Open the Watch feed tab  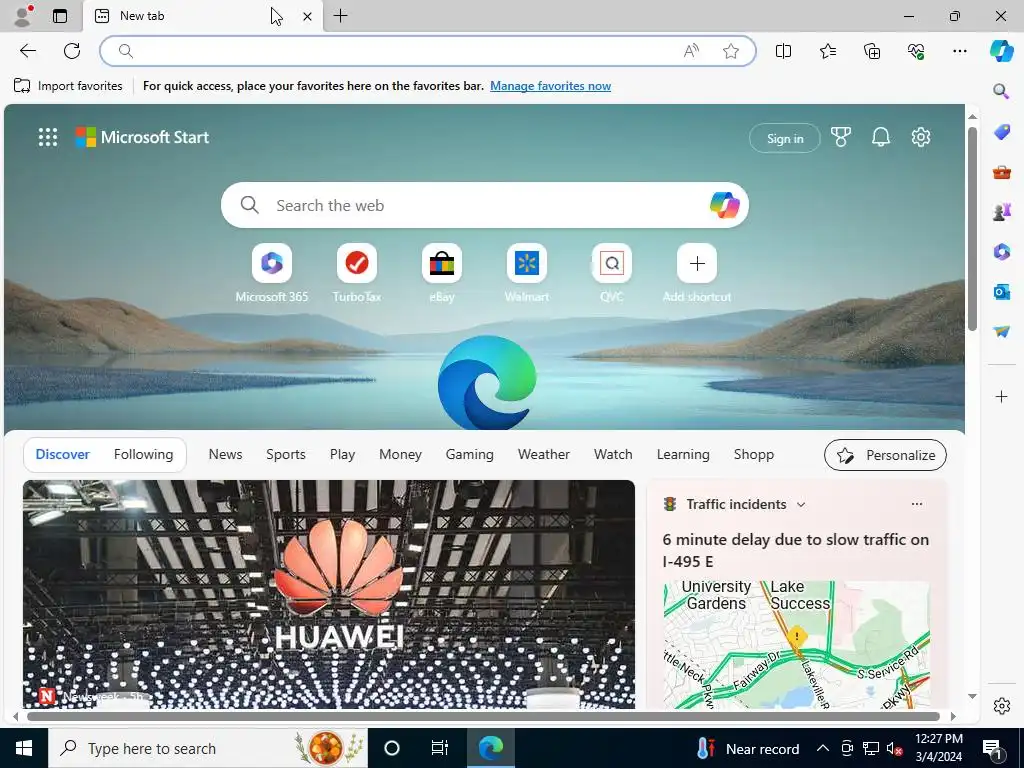[613, 455]
